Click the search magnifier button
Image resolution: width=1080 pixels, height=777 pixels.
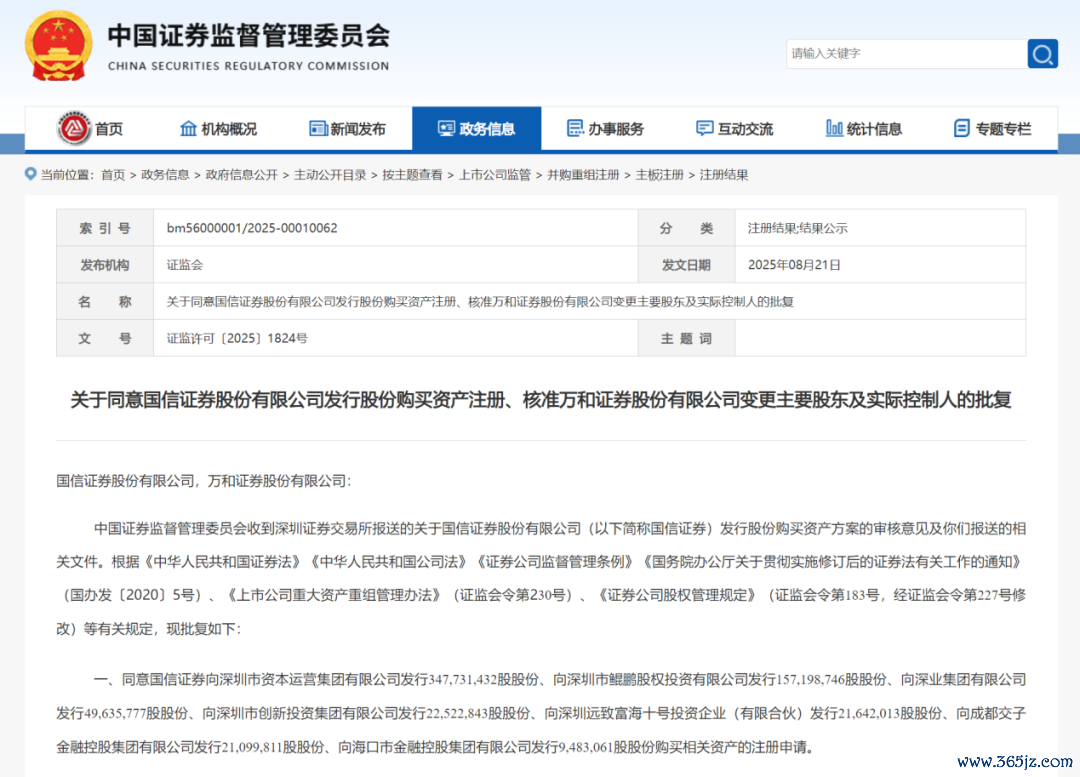(x=1042, y=54)
